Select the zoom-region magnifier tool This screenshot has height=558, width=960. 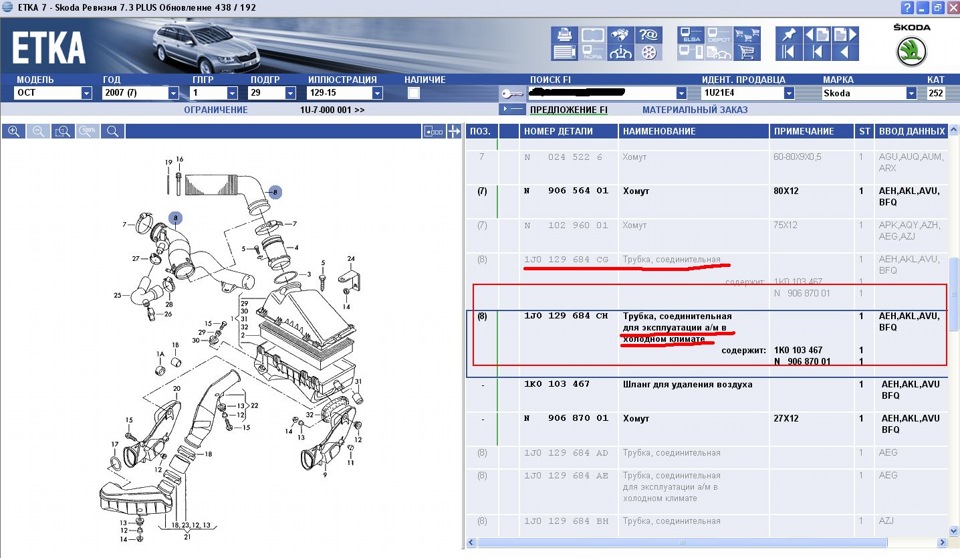[62, 131]
